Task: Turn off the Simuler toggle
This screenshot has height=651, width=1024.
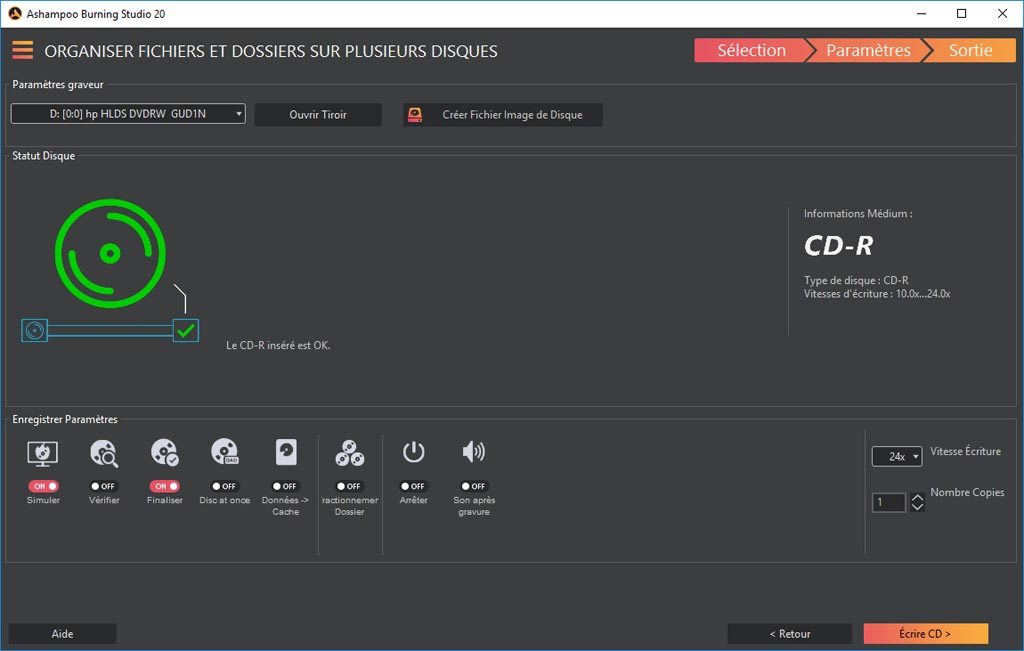Action: 43,486
